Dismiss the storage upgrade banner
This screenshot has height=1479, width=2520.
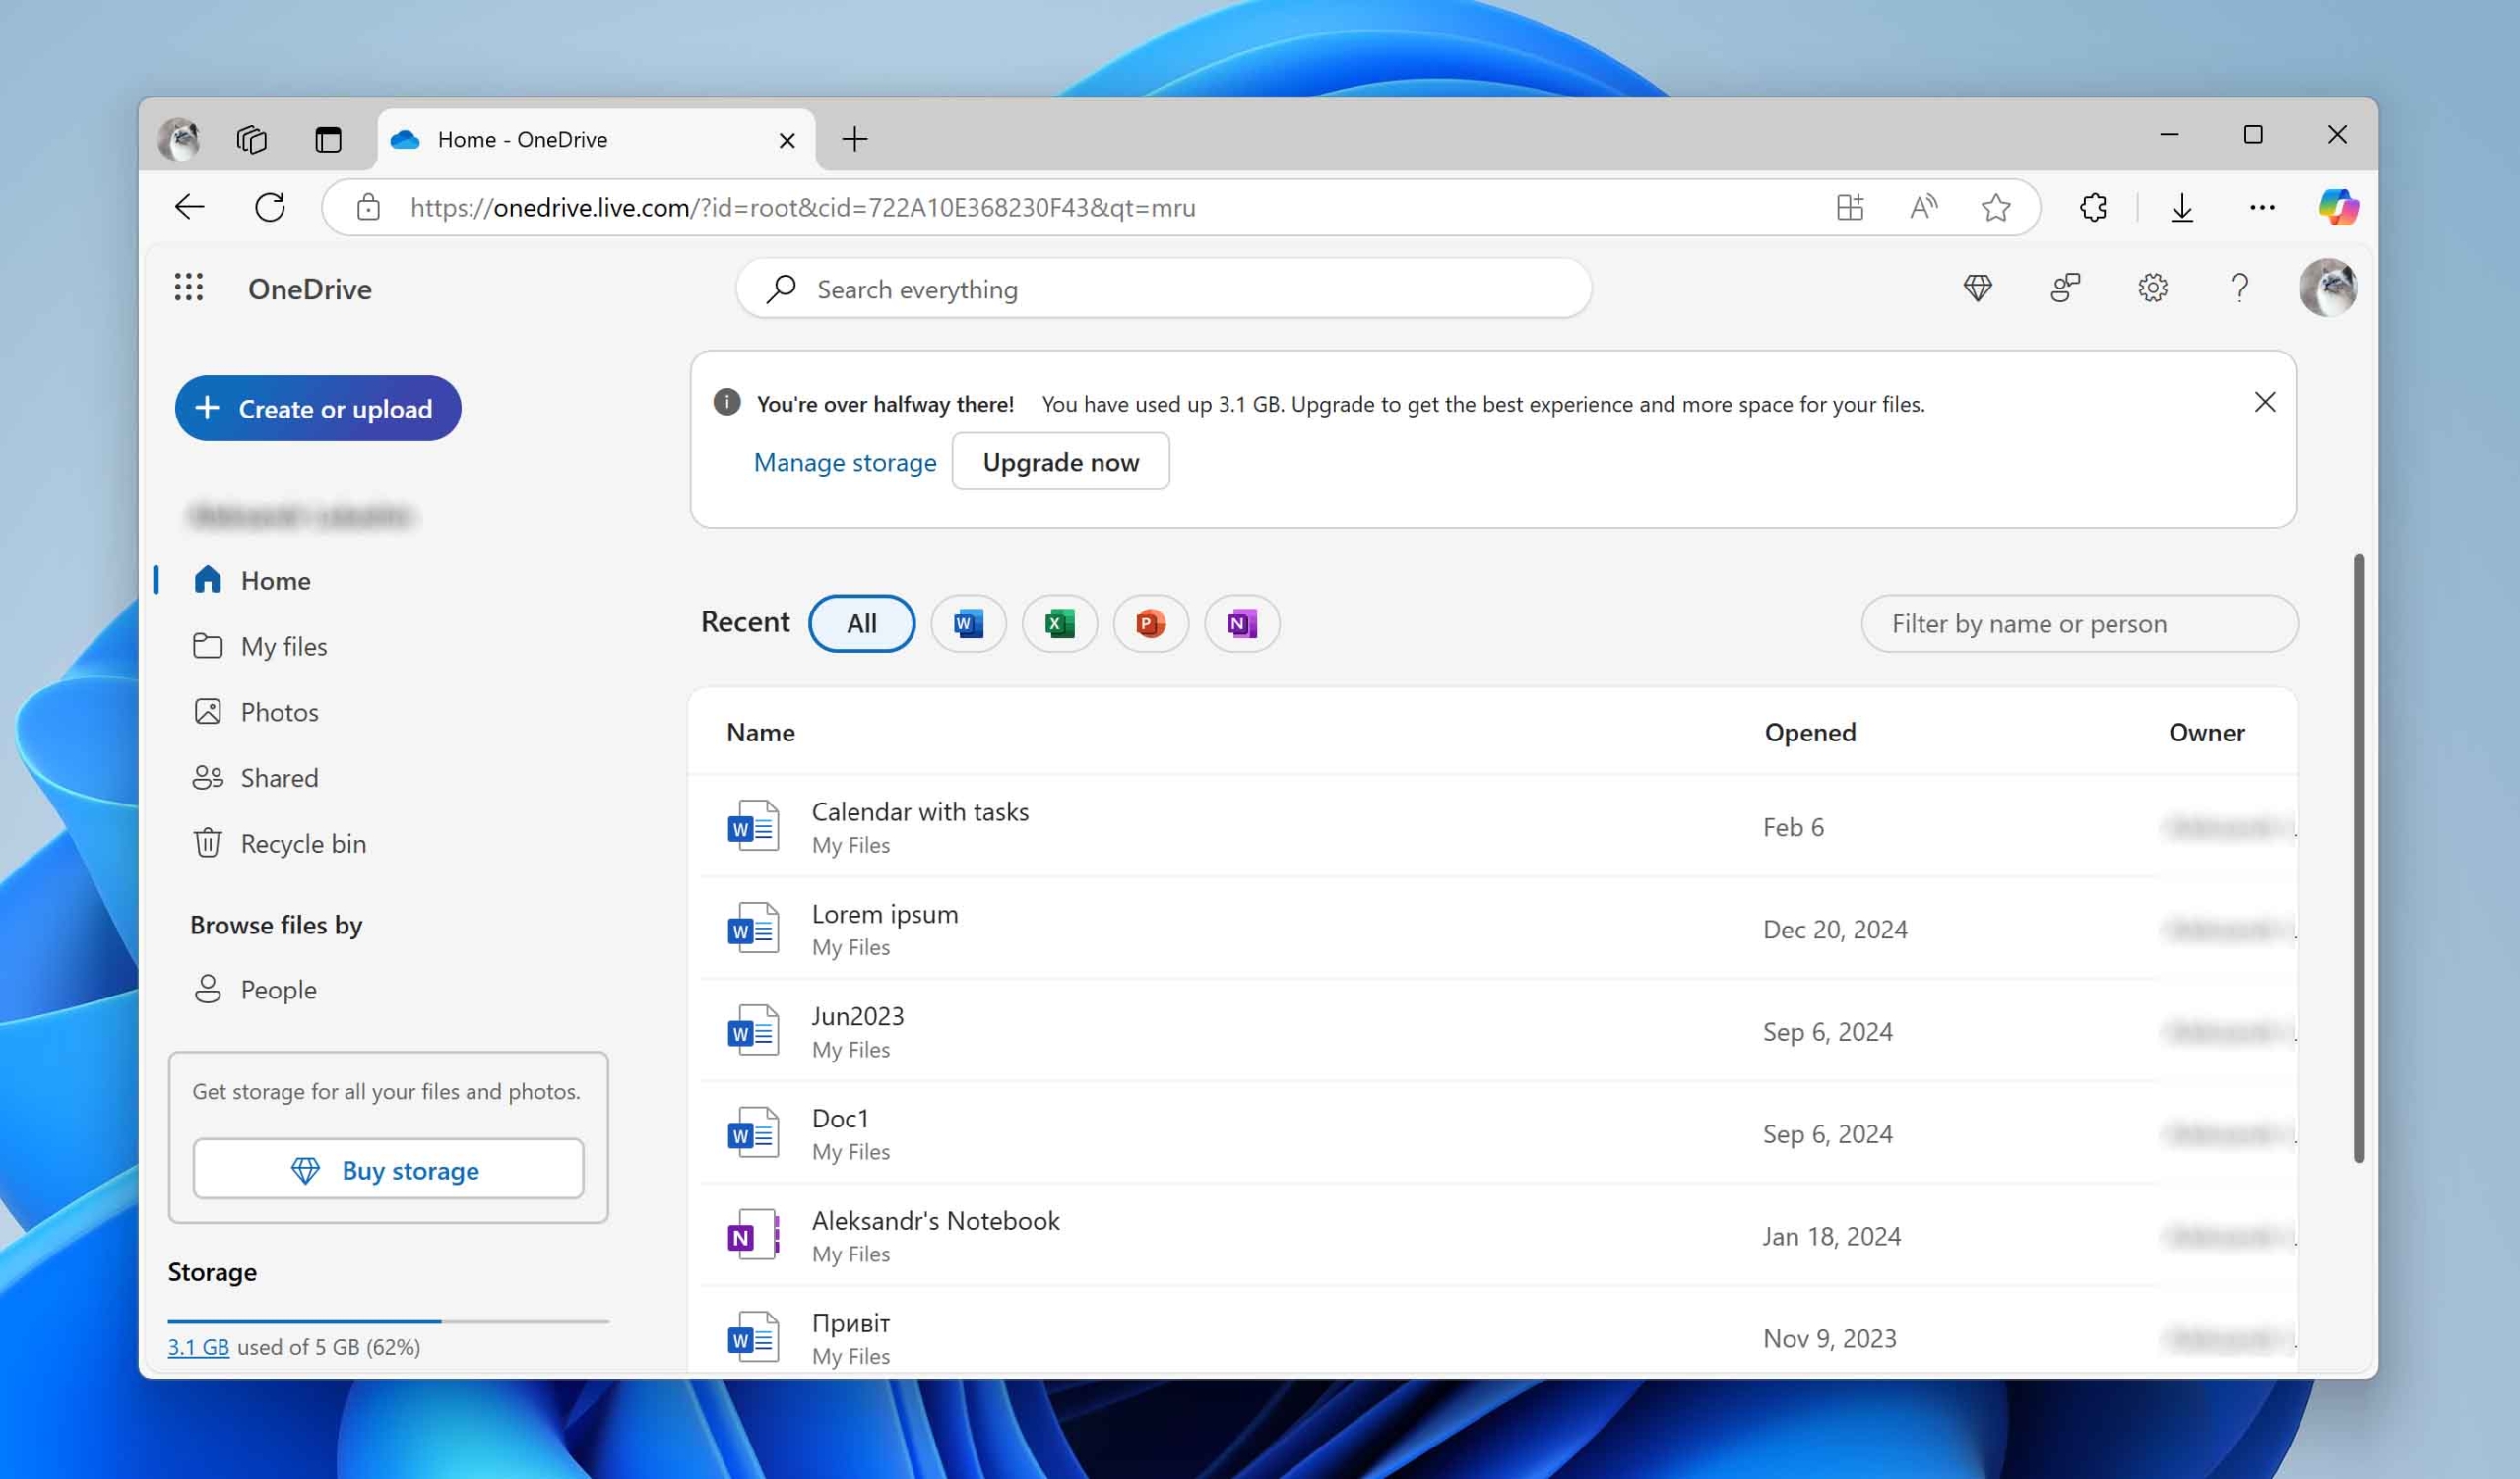click(x=2265, y=402)
